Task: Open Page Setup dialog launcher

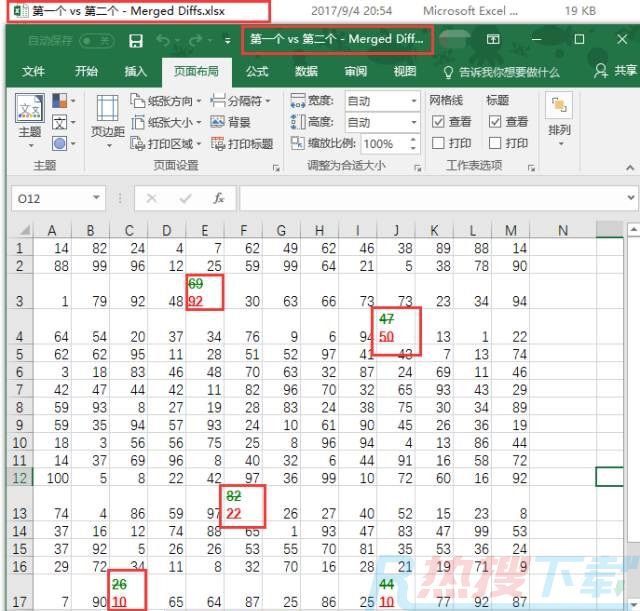Action: [276, 168]
